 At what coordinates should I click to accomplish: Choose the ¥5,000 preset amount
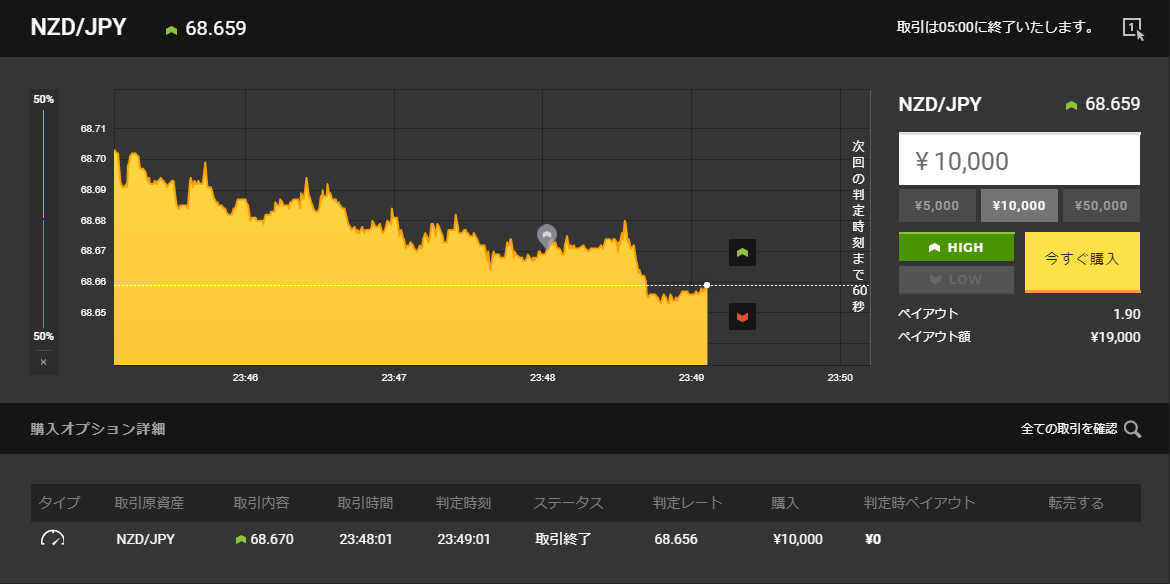937,206
